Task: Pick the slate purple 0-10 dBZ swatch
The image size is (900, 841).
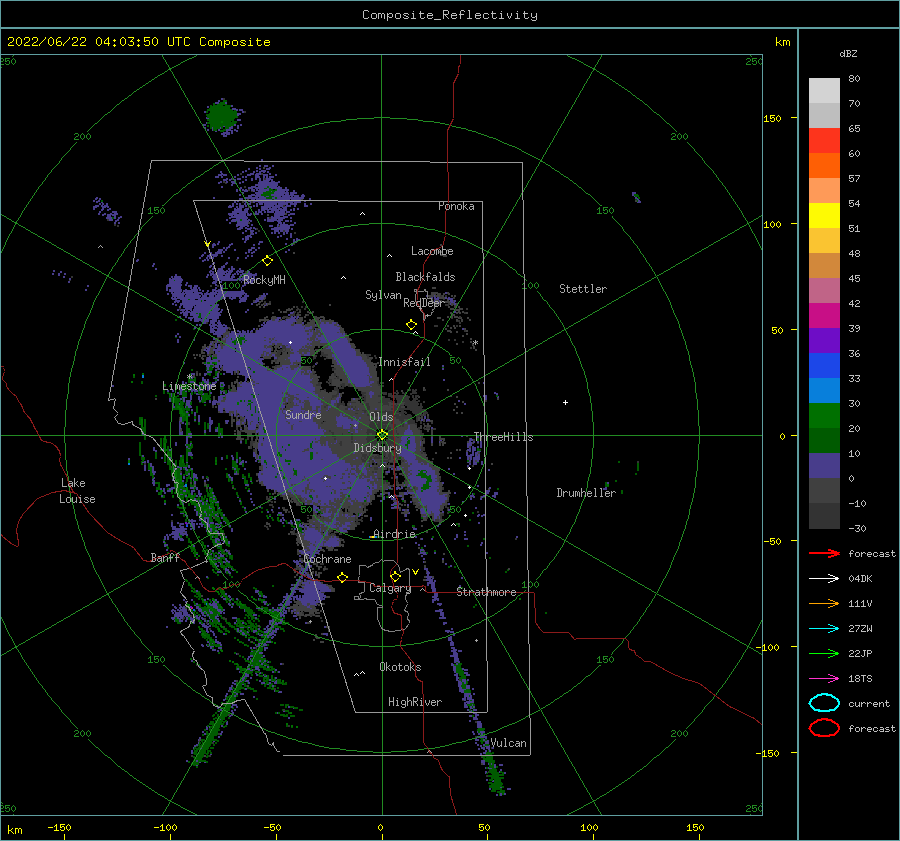Action: tap(824, 466)
